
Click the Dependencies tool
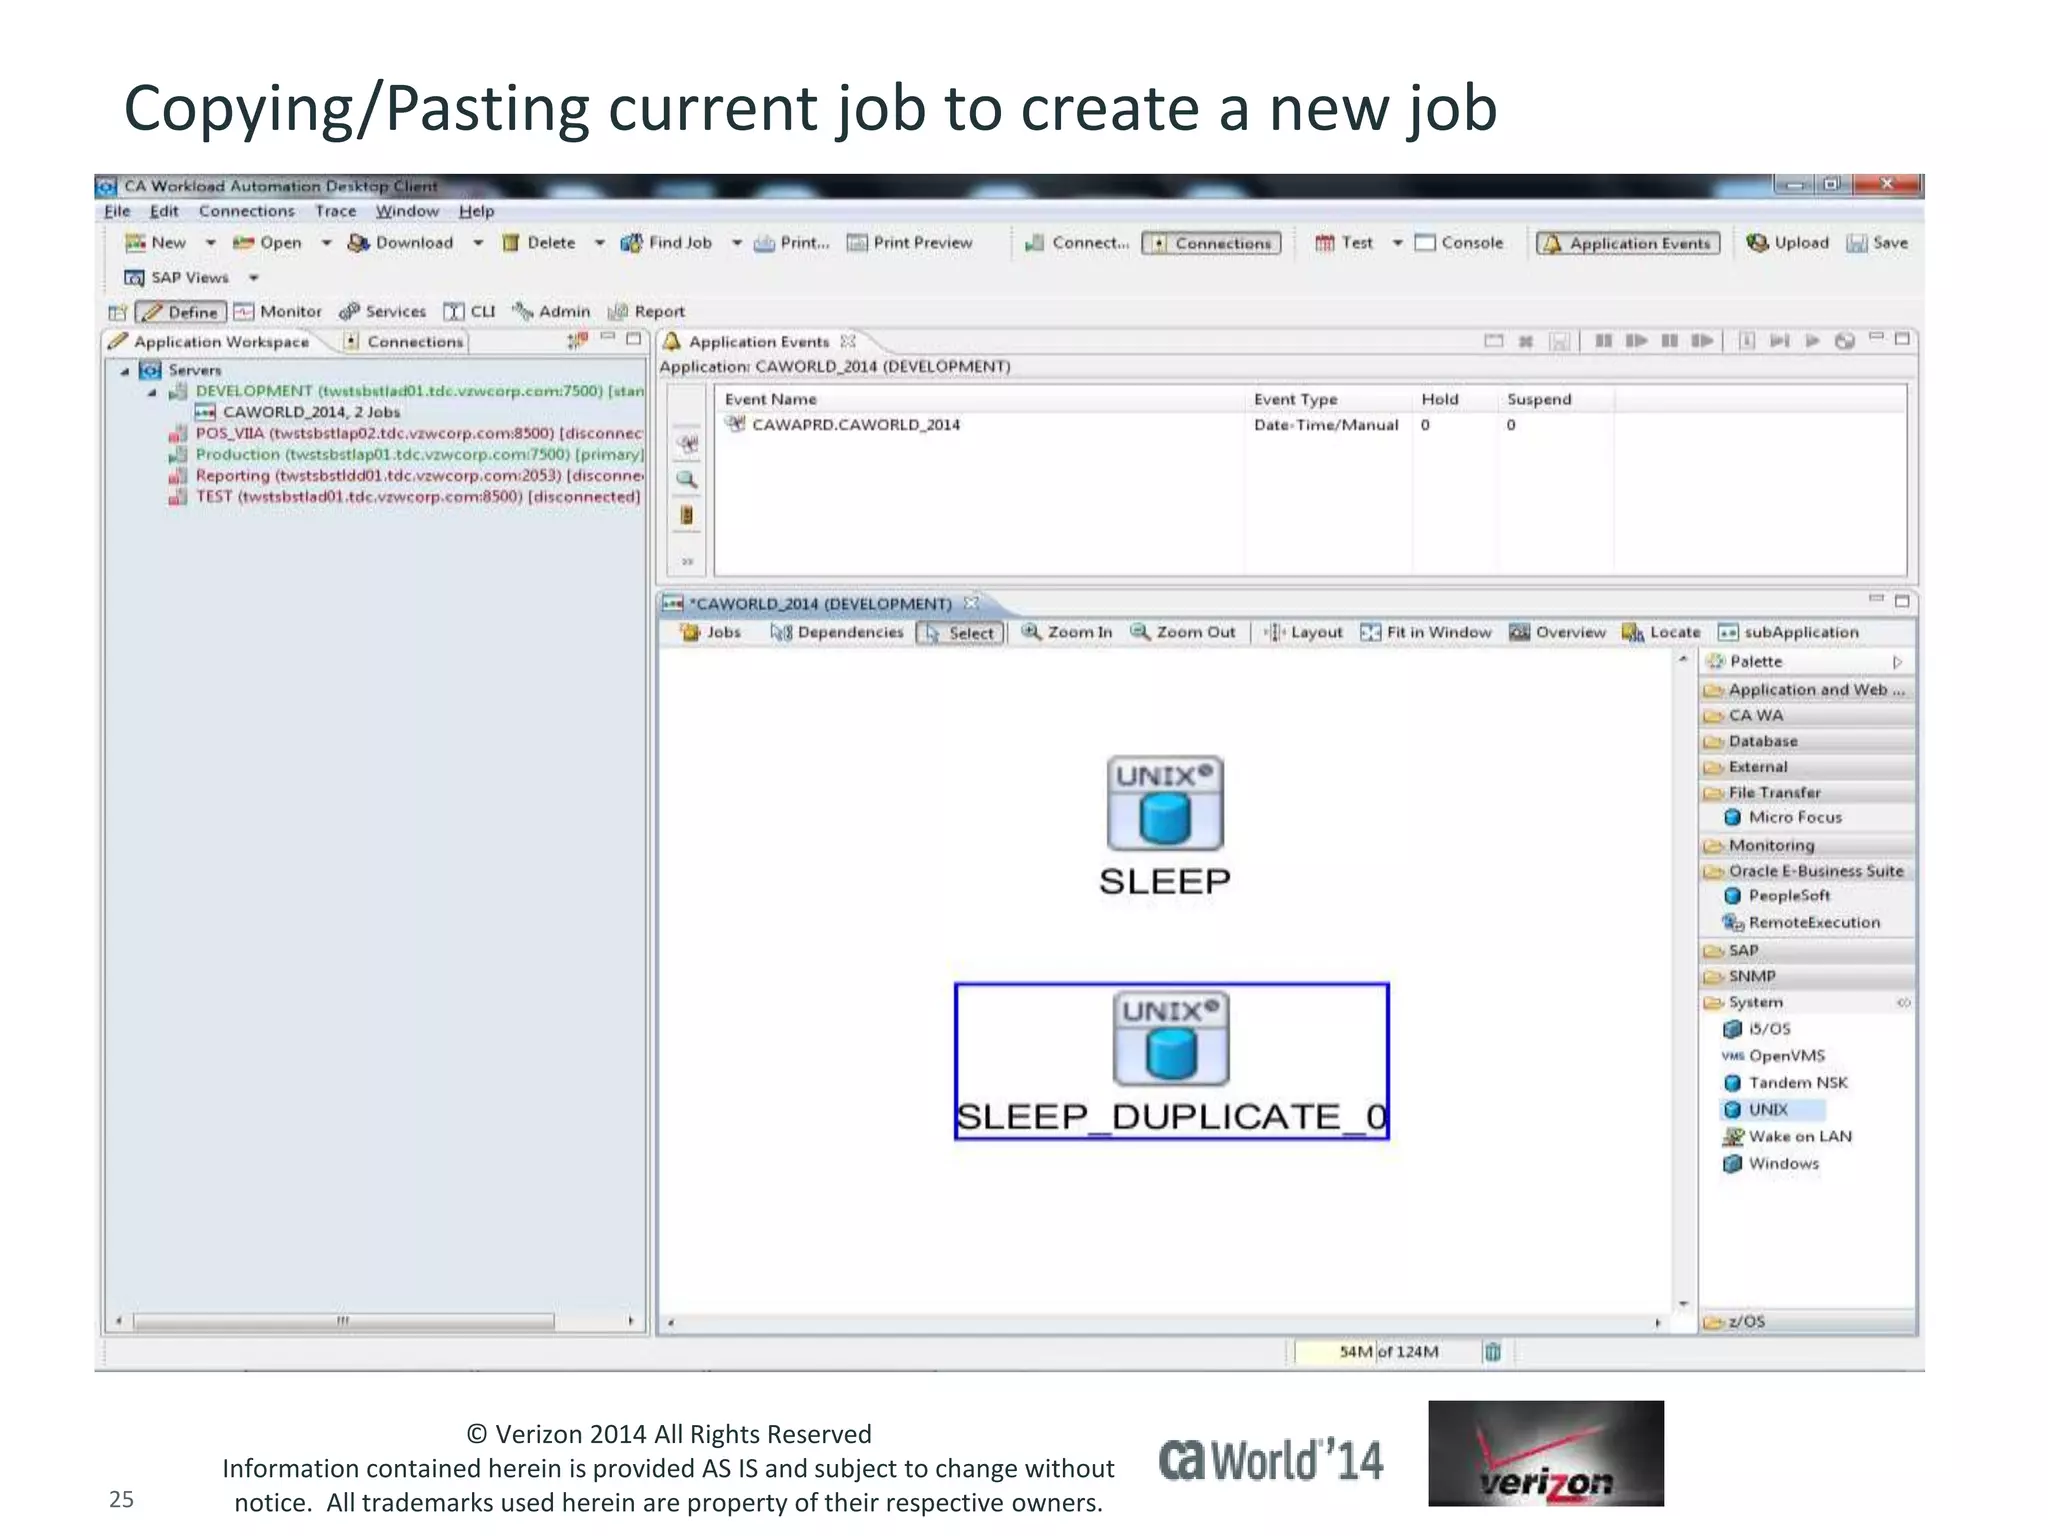pyautogui.click(x=836, y=632)
